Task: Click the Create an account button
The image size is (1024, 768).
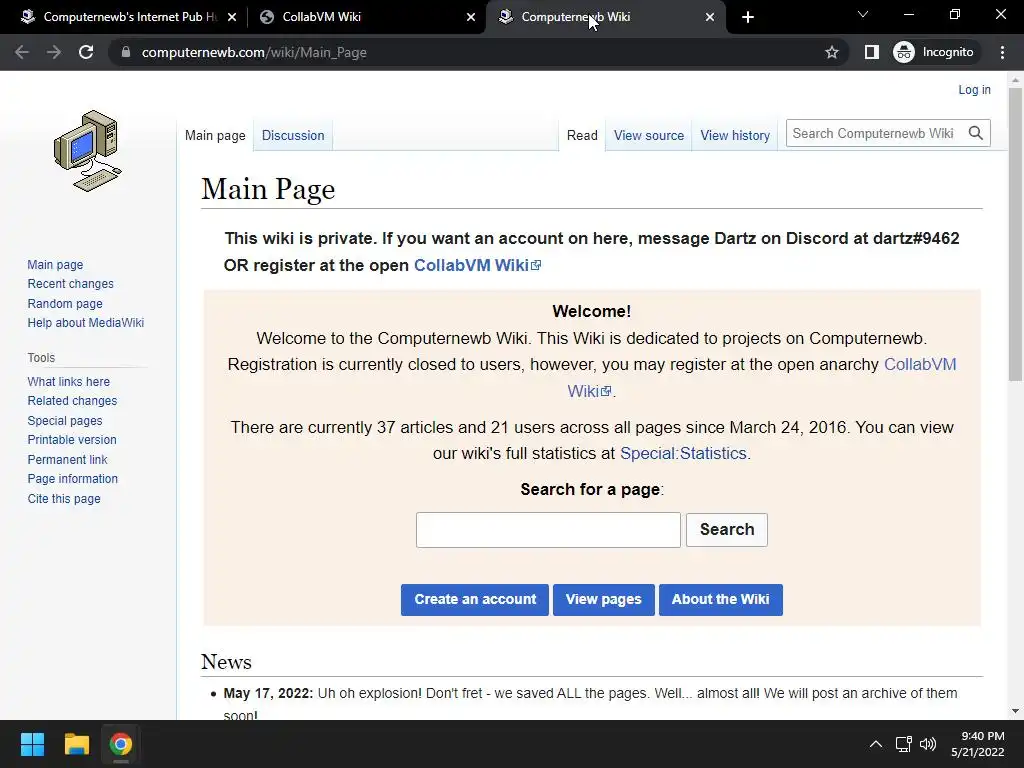Action: [x=475, y=600]
